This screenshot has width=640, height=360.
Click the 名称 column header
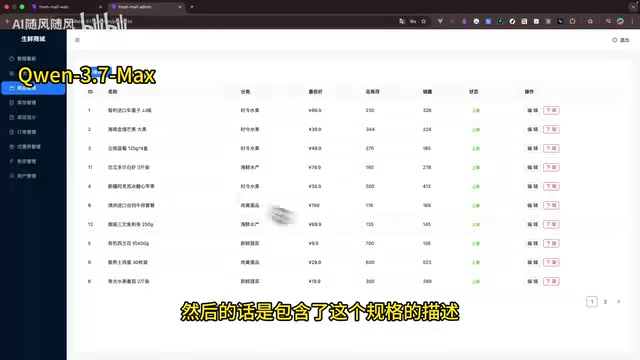click(x=113, y=92)
